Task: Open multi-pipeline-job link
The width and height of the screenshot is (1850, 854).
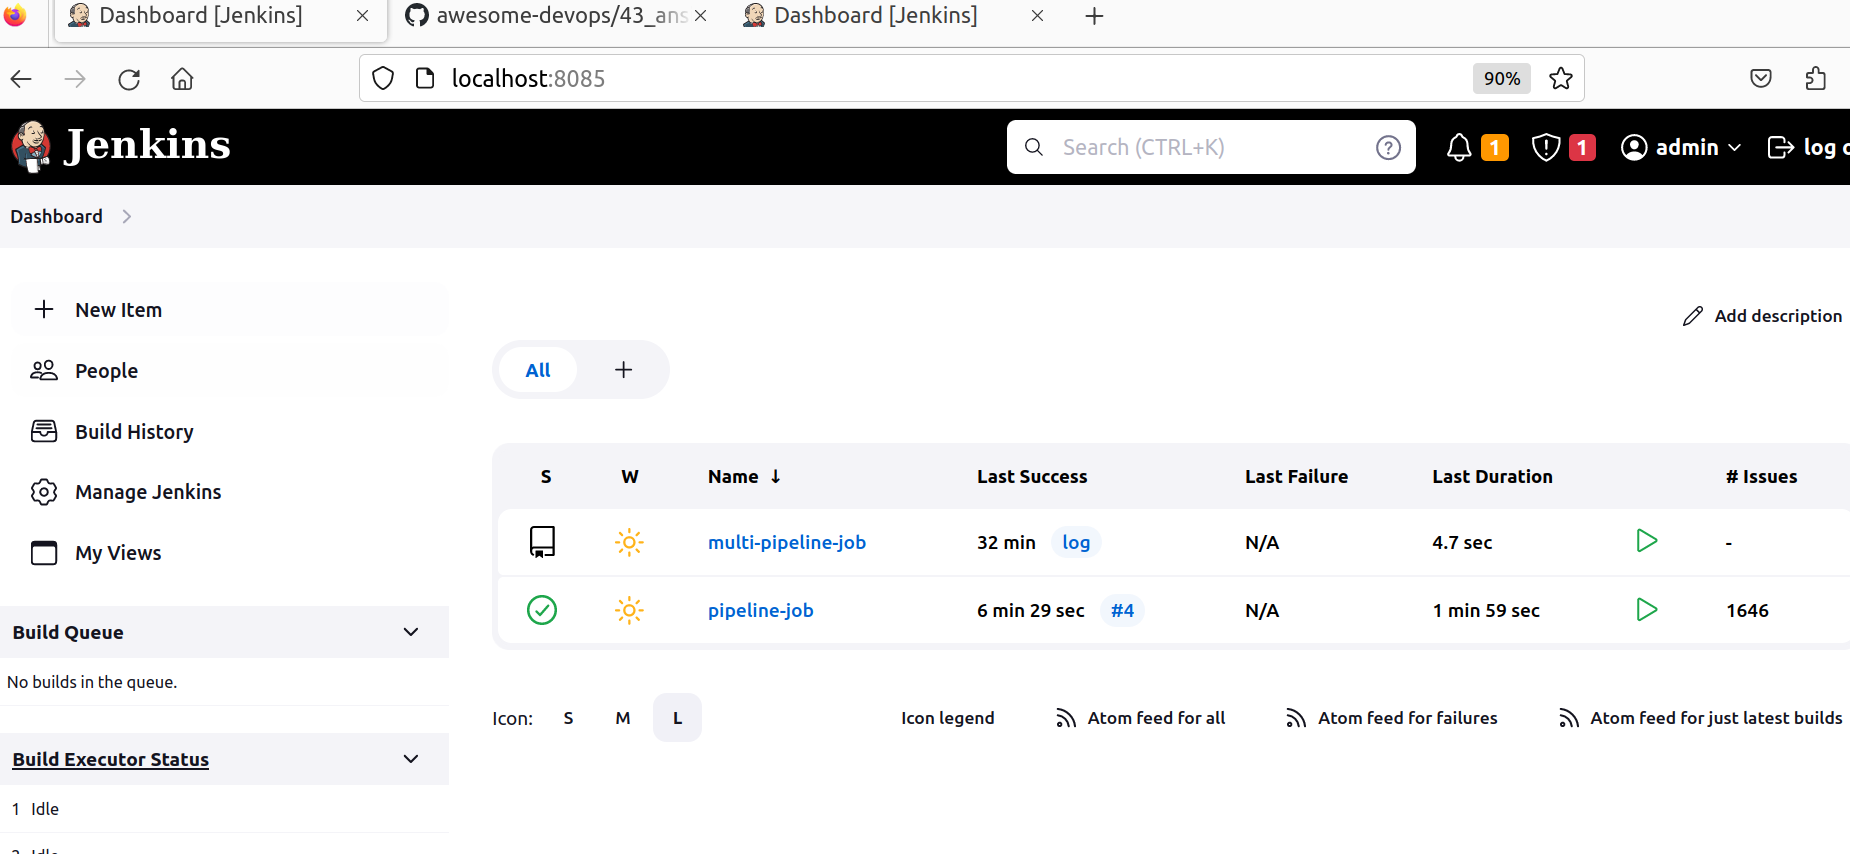Action: 787,542
